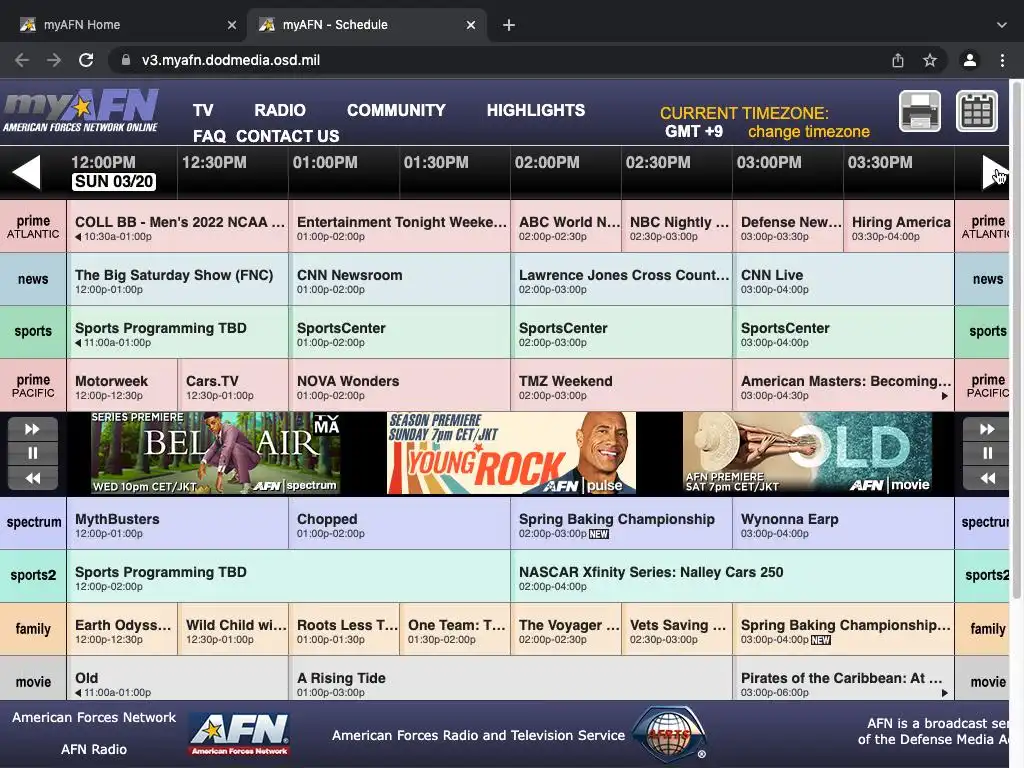Reload the page in the browser

coord(86,60)
